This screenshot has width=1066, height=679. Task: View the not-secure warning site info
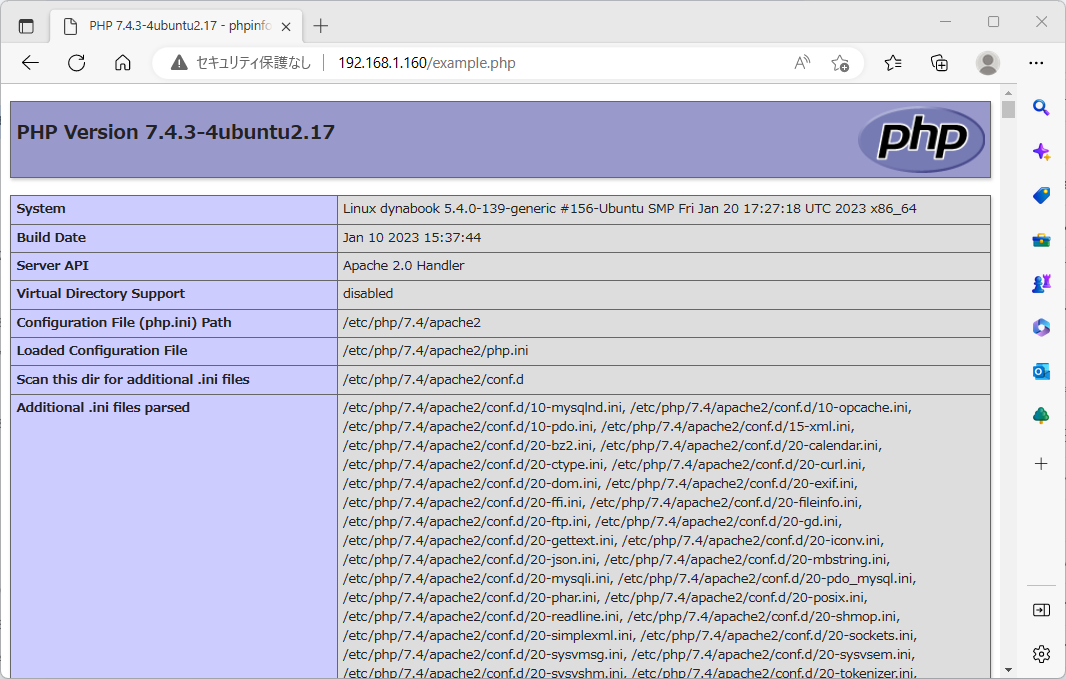click(x=241, y=63)
